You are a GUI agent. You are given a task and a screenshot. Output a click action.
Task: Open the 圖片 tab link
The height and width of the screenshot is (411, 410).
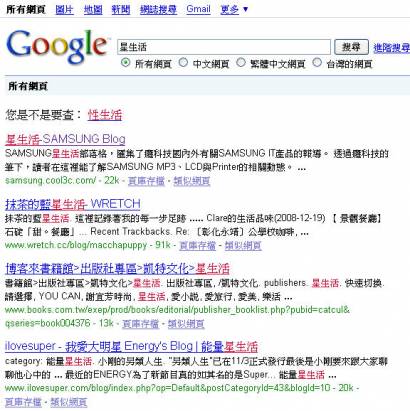click(x=64, y=9)
